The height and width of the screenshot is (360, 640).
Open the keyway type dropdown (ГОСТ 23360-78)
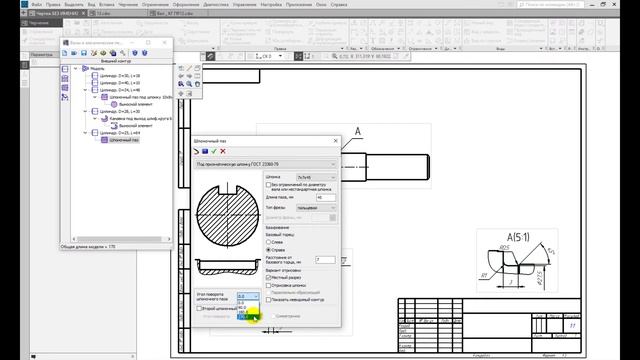[x=265, y=164]
